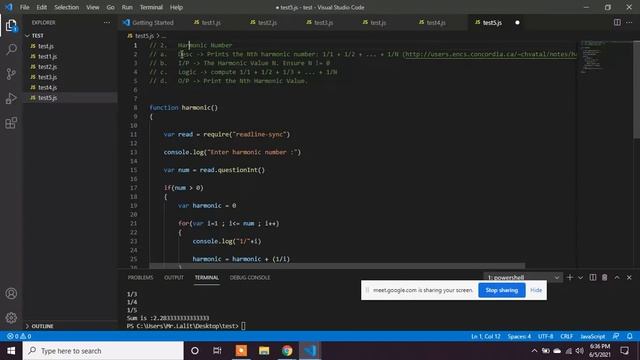
Task: Split the editor right
Action: pyautogui.click(x=617, y=22)
